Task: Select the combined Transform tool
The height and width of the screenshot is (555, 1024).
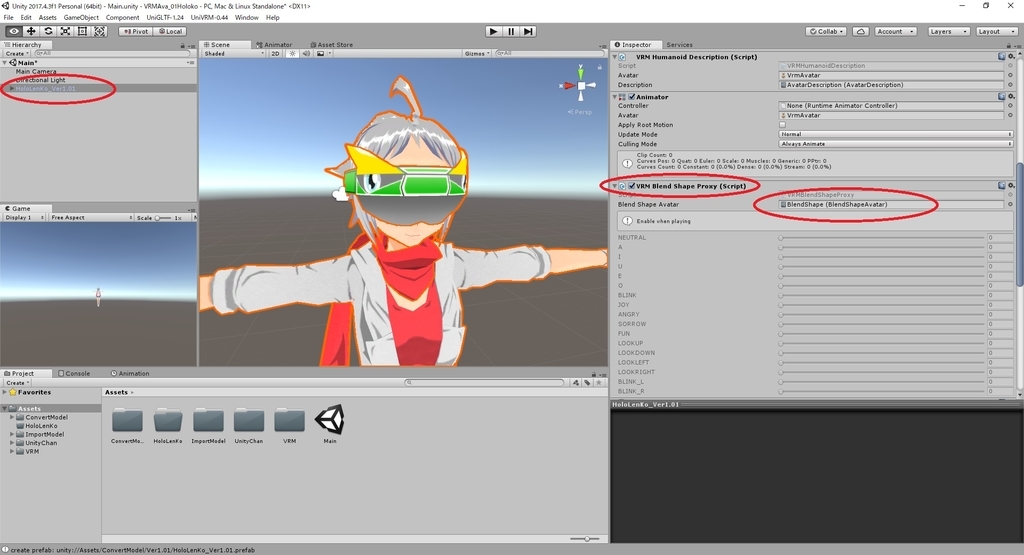Action: (x=99, y=31)
